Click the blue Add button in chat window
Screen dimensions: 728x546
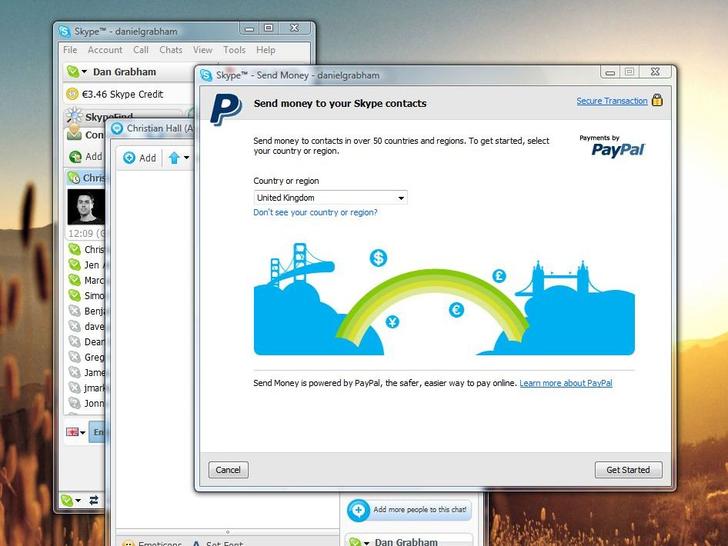139,158
